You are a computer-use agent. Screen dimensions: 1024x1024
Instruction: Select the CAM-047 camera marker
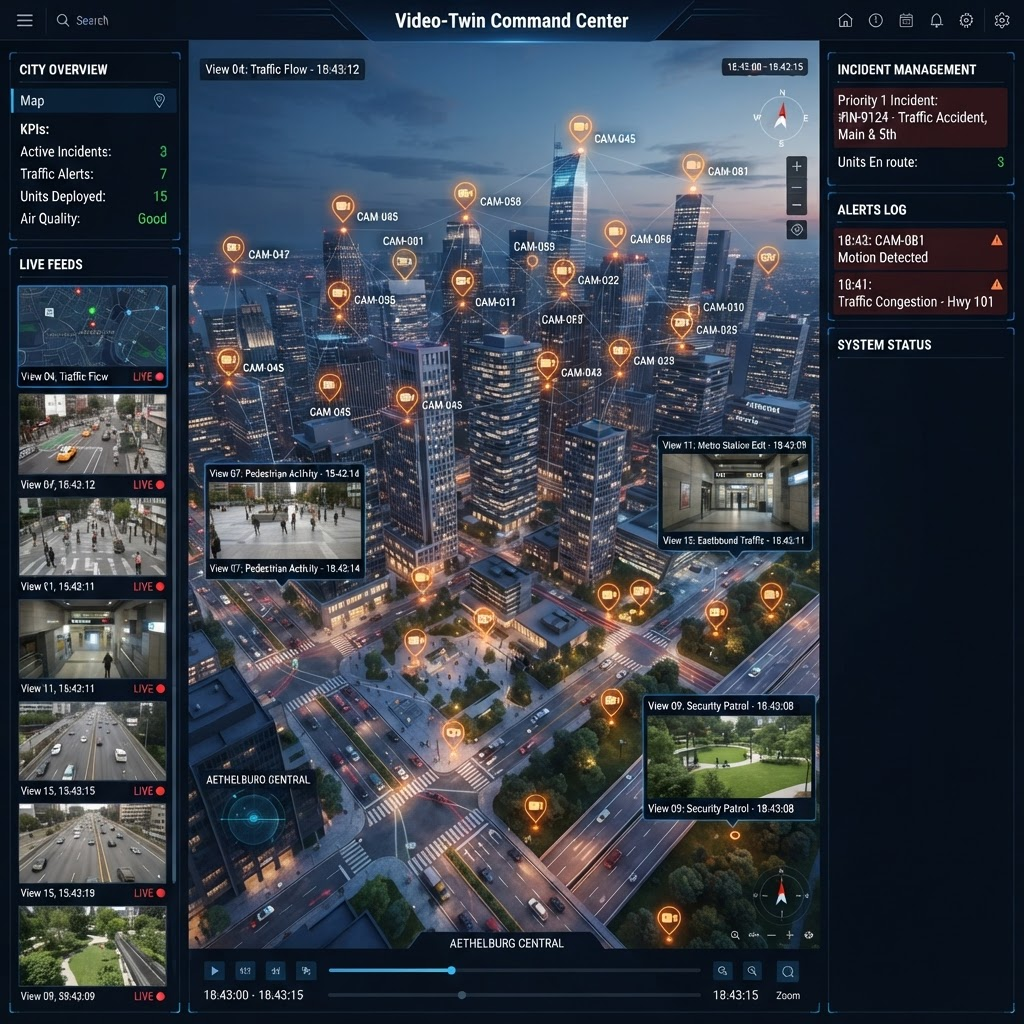tap(233, 249)
